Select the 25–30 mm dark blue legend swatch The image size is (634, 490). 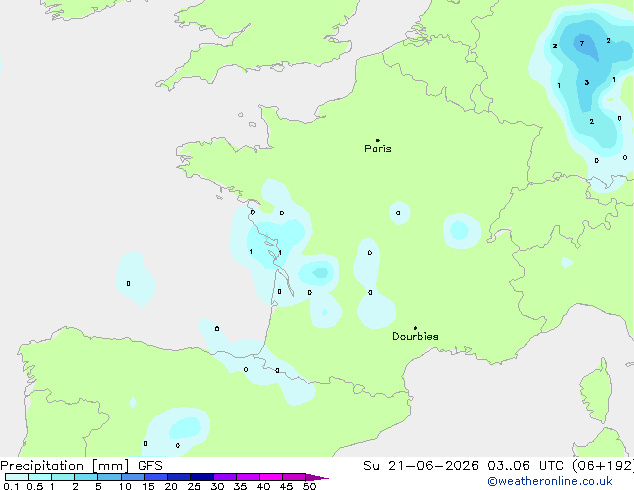coord(202,477)
